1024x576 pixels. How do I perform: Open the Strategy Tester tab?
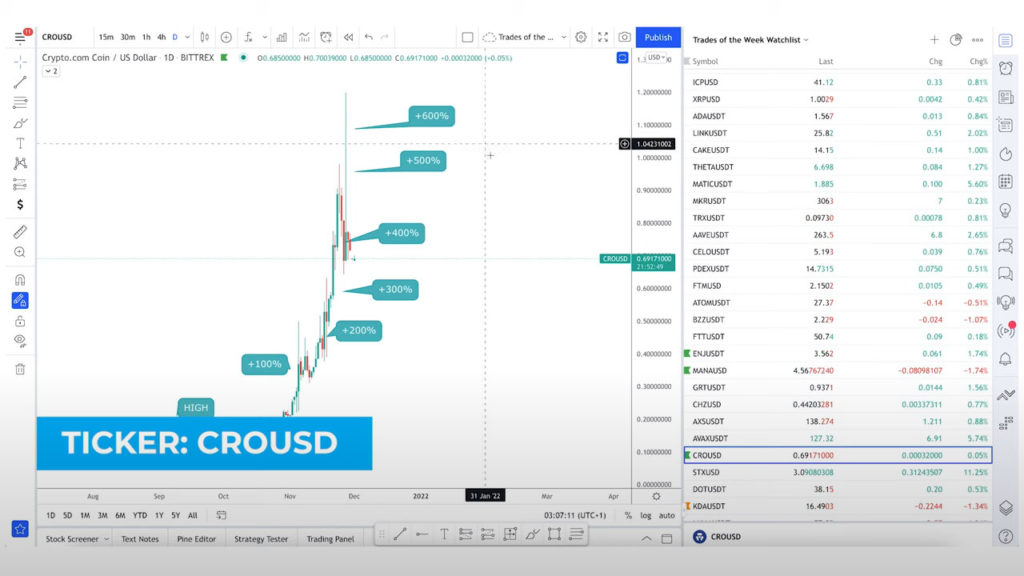pyautogui.click(x=261, y=539)
